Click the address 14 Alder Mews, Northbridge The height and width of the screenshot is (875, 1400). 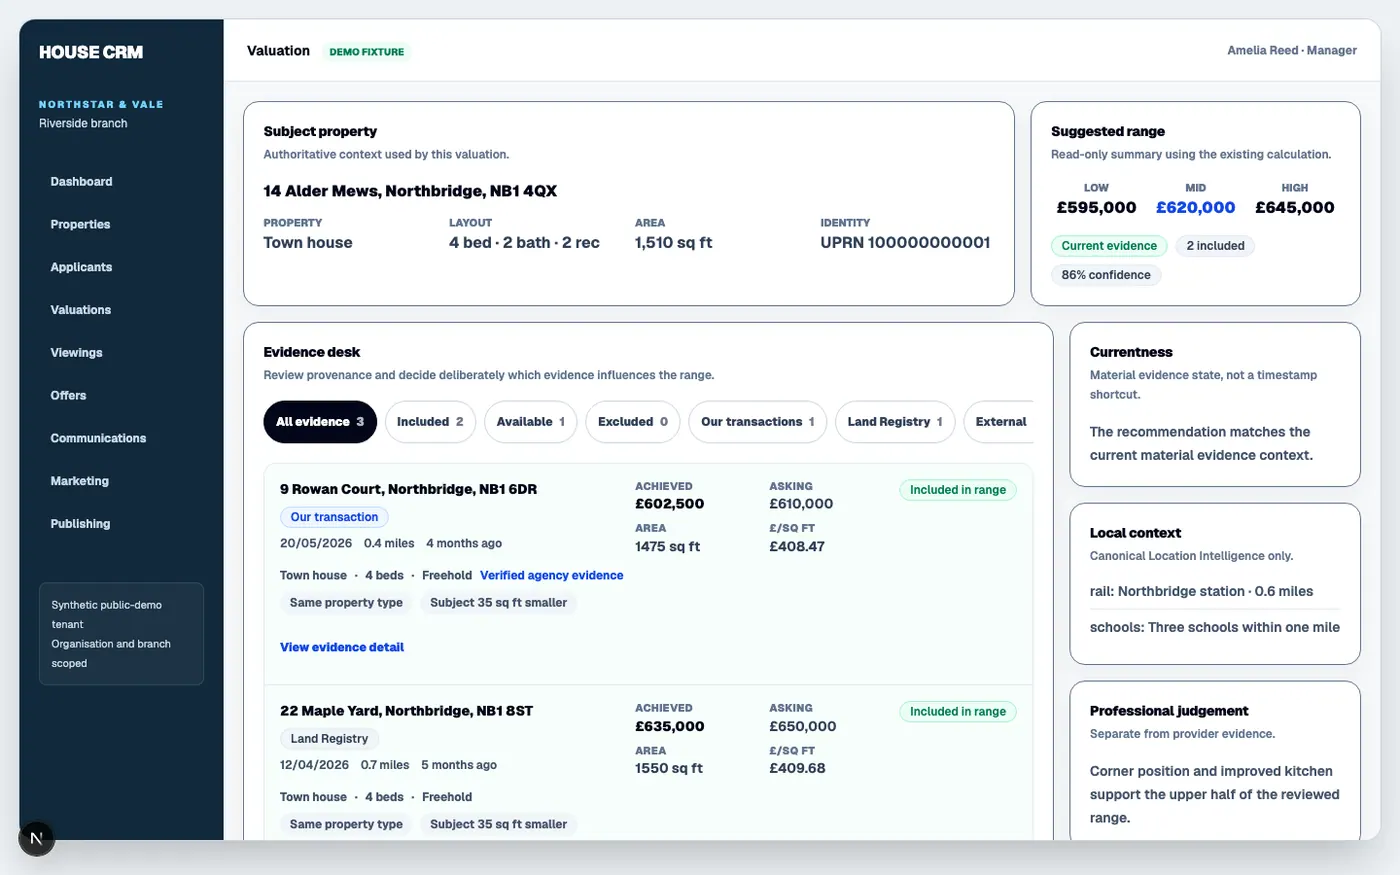click(x=410, y=191)
